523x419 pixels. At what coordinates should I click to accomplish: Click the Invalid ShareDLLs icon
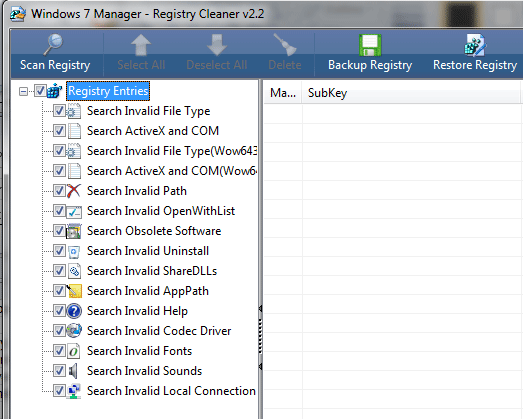tap(74, 271)
